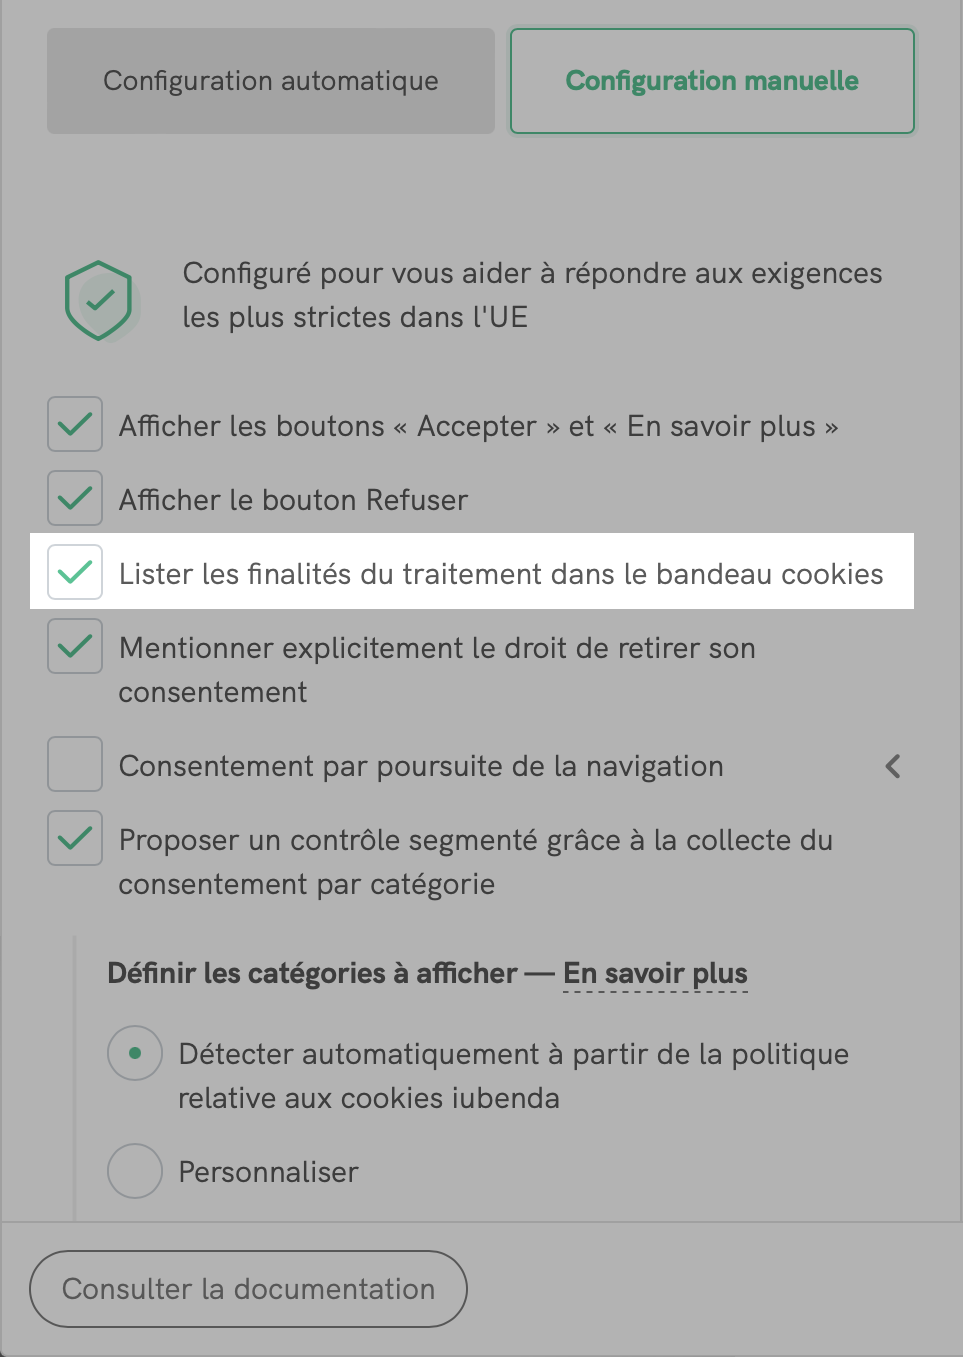Image resolution: width=963 pixels, height=1357 pixels.
Task: Click the green shield compliance icon
Action: [98, 299]
